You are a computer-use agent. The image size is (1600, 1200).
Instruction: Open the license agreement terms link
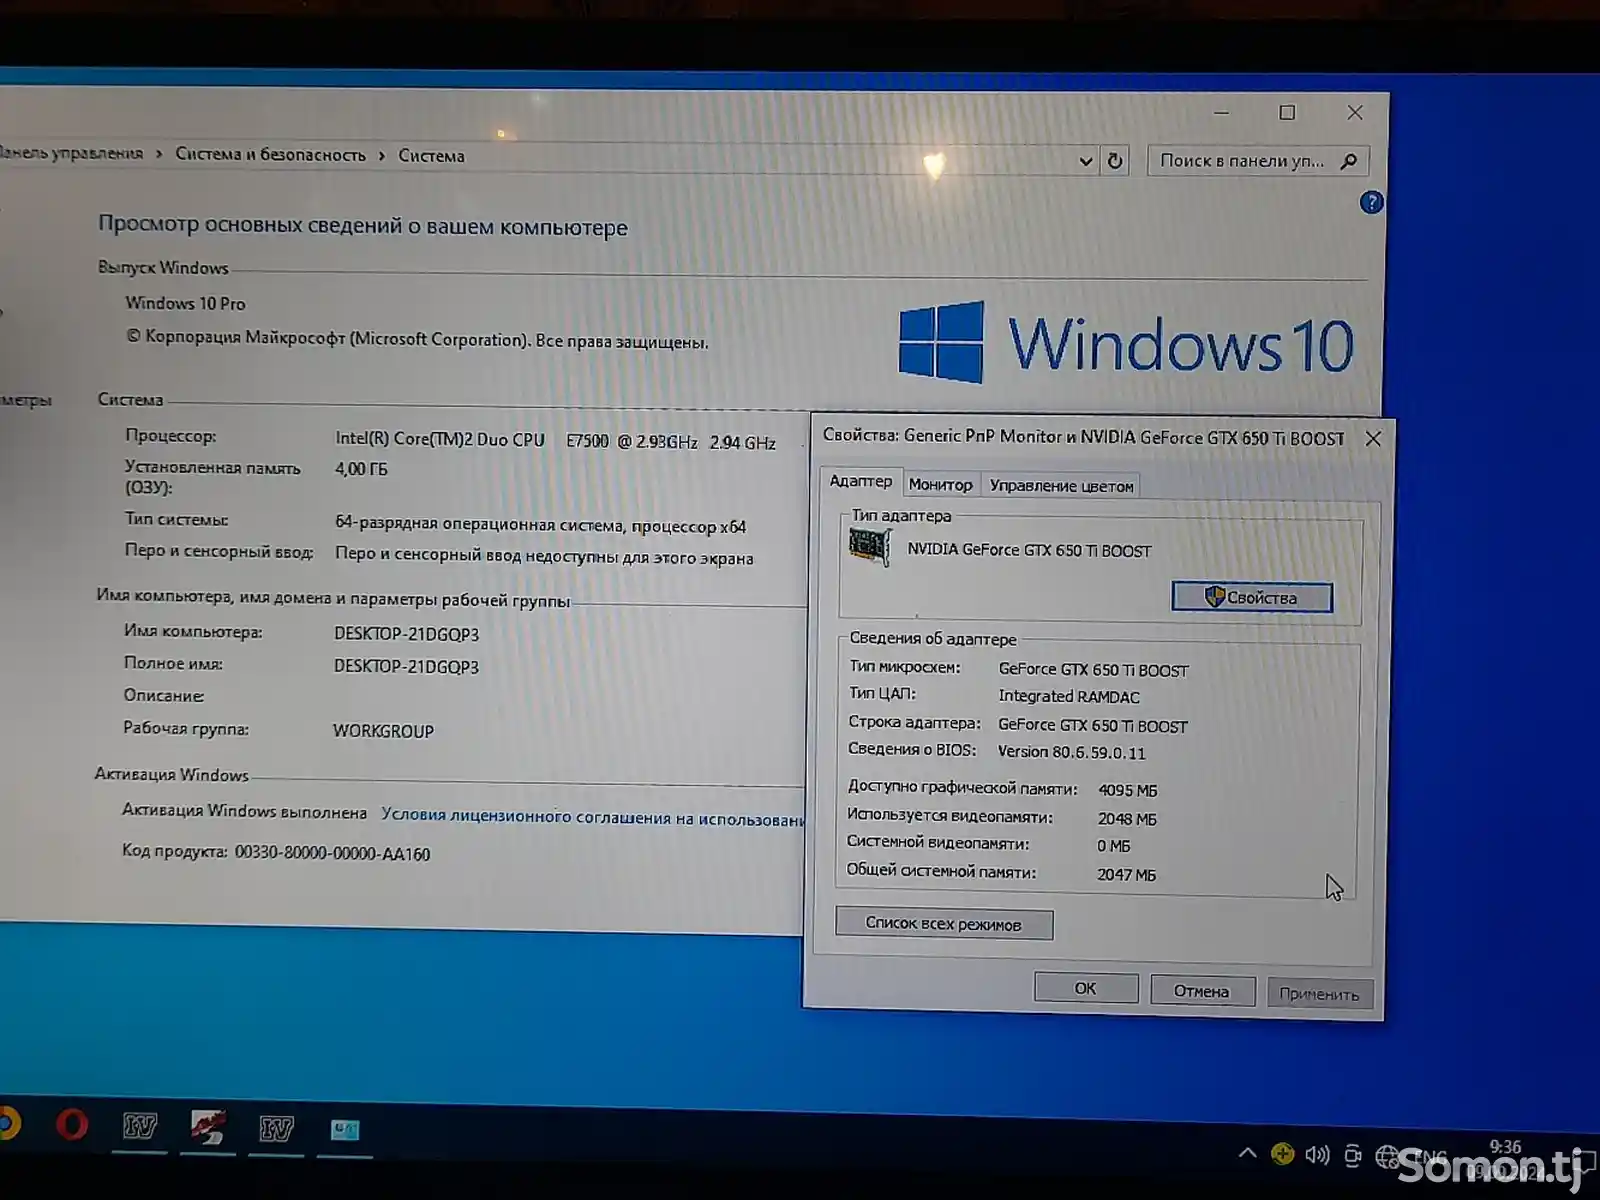[592, 817]
